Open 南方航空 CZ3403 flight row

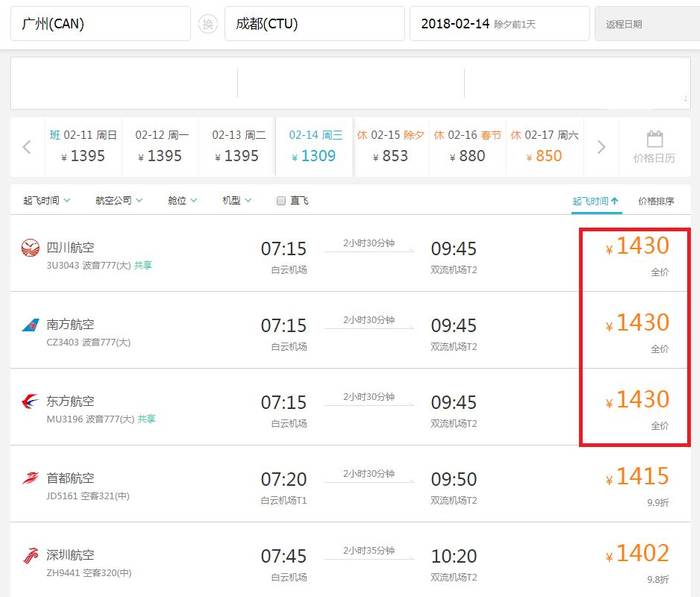coord(350,330)
